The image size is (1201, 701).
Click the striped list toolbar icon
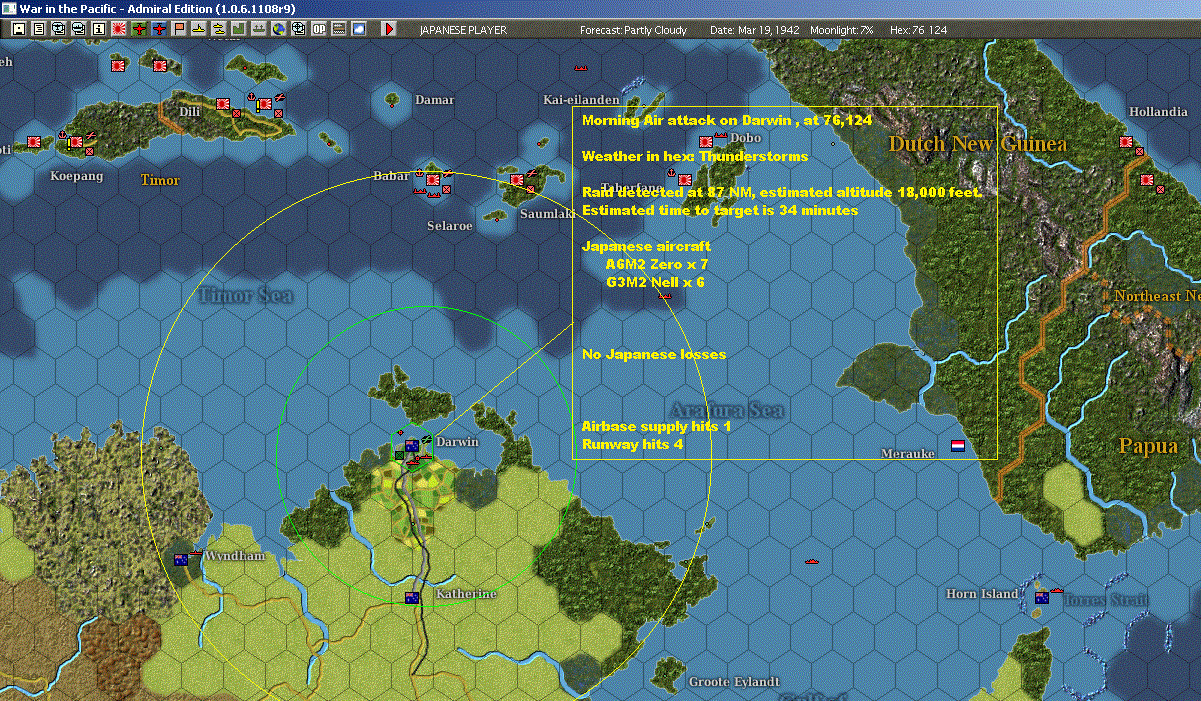tap(338, 29)
